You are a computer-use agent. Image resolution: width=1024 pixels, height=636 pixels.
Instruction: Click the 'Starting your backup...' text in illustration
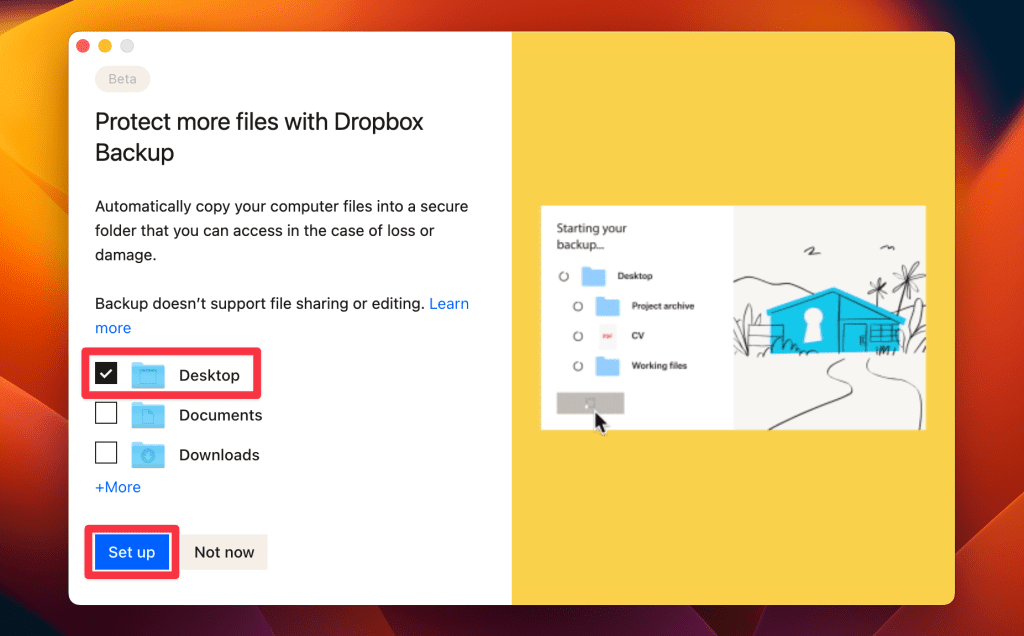591,236
